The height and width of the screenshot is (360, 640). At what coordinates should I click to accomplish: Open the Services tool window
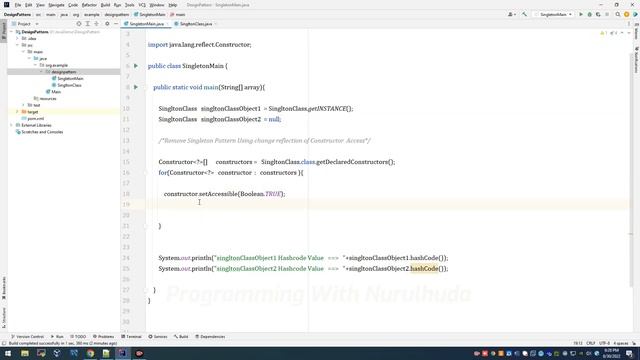pos(158,336)
